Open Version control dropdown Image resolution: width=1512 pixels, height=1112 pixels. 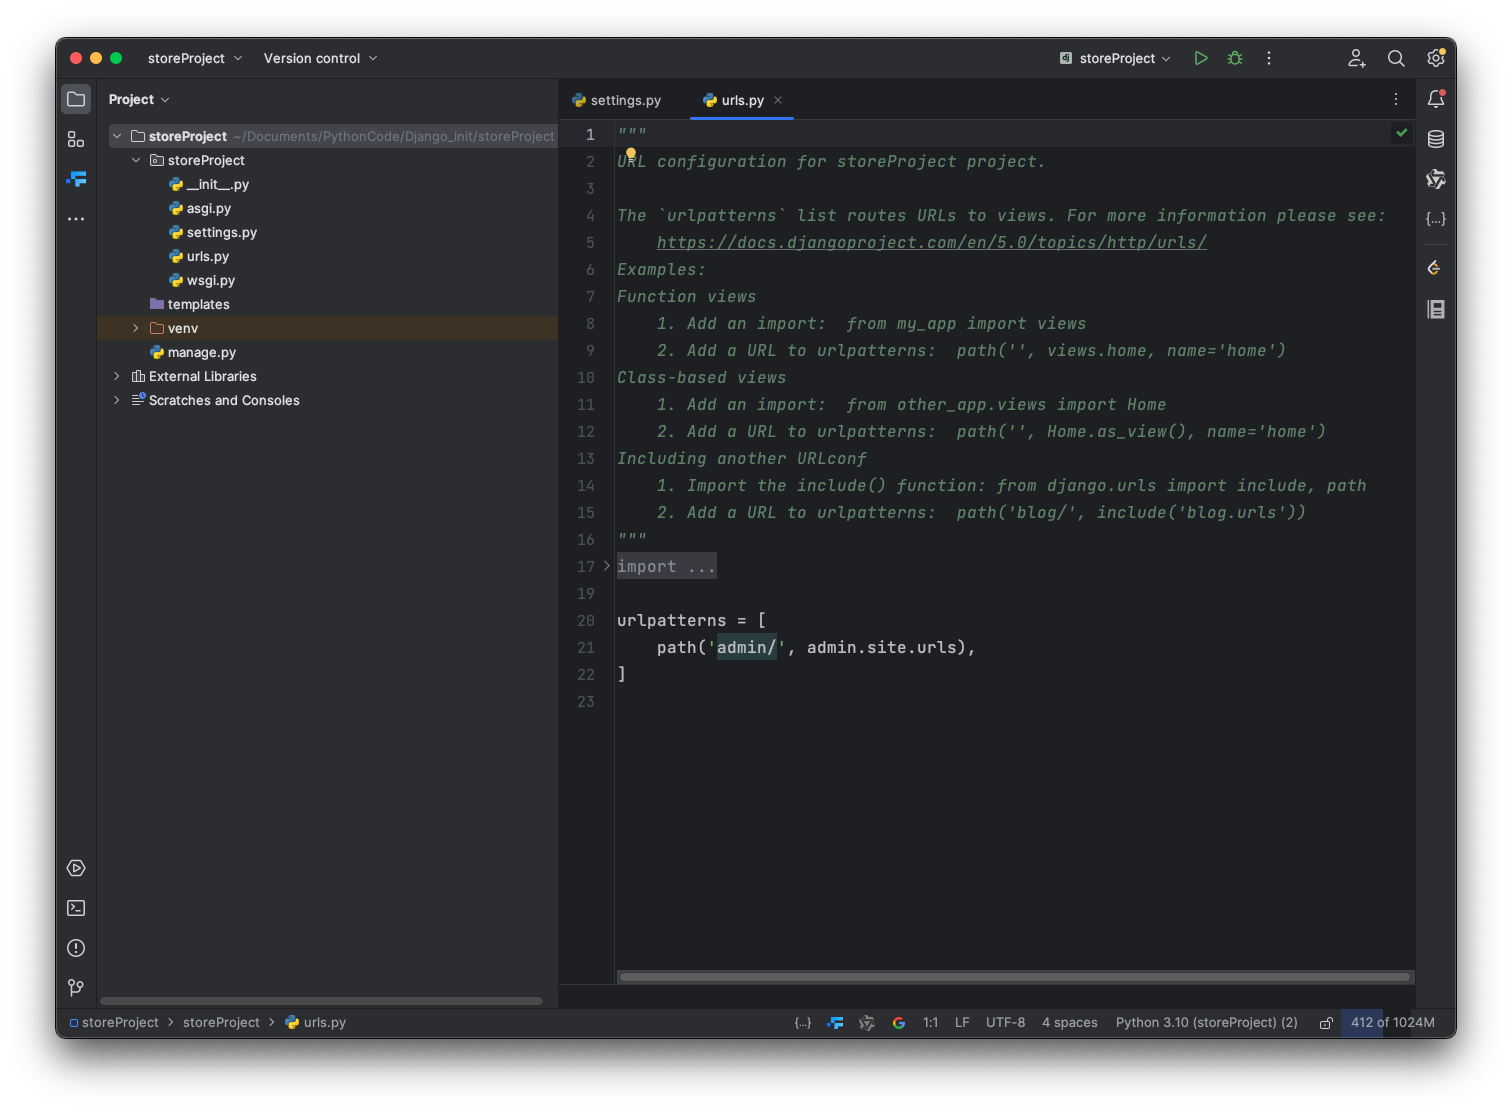coord(320,58)
